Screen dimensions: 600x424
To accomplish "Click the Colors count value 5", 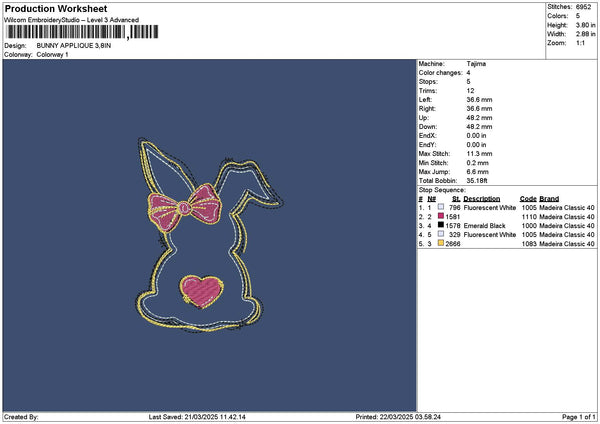I will click(578, 16).
